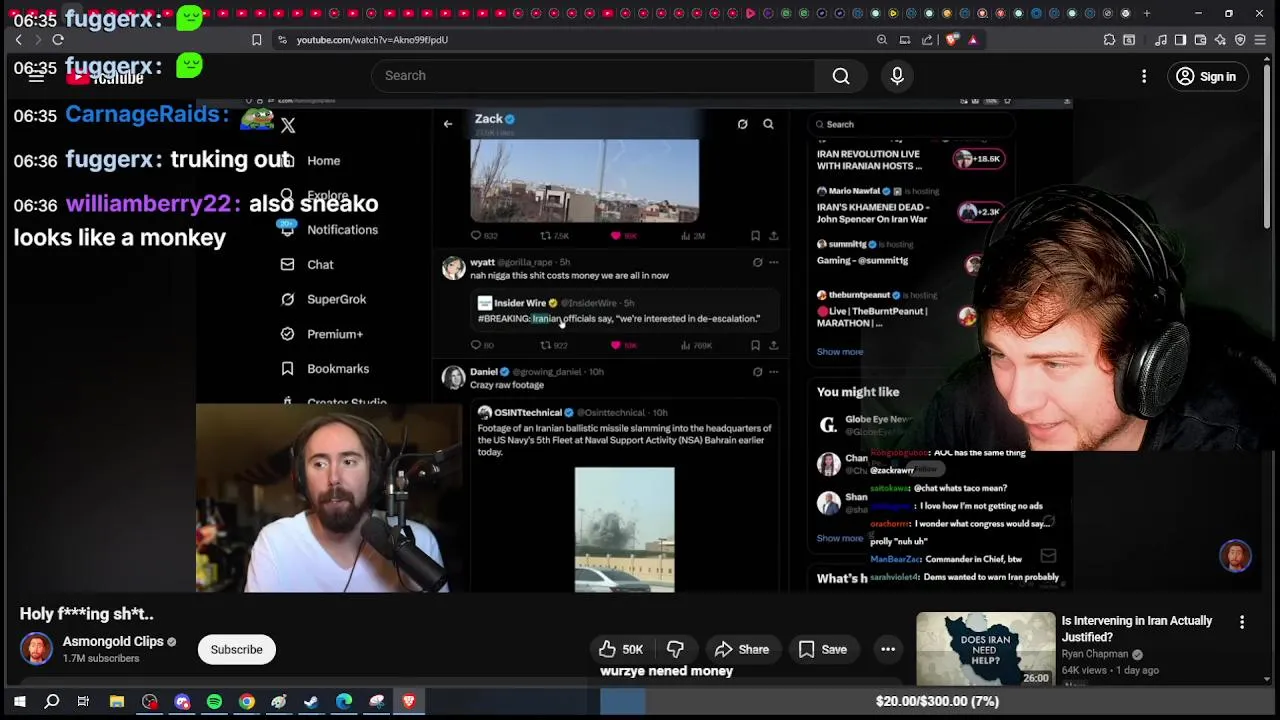This screenshot has height=720, width=1280.
Task: Open the browser hamburger main menu
Action: coord(1260,40)
